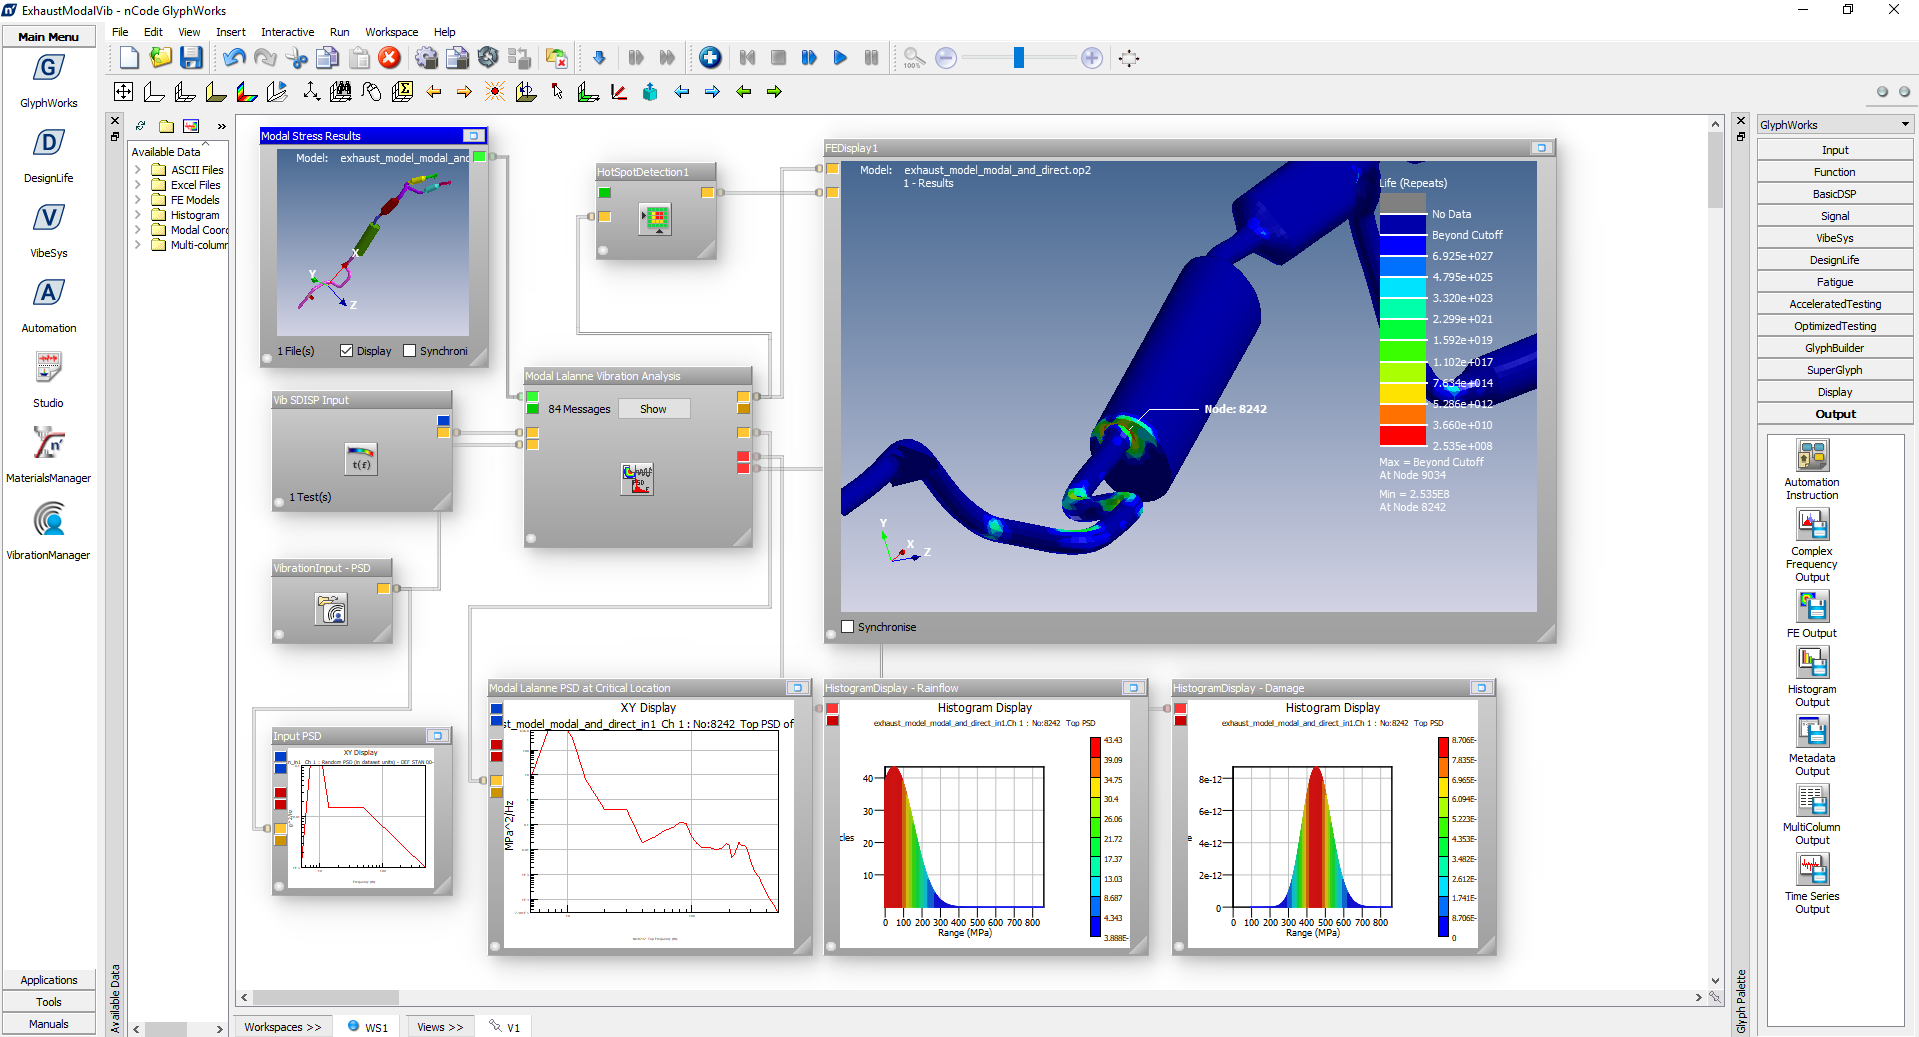Open the Fatigue palette category
This screenshot has height=1037, width=1919.
pyautogui.click(x=1834, y=282)
